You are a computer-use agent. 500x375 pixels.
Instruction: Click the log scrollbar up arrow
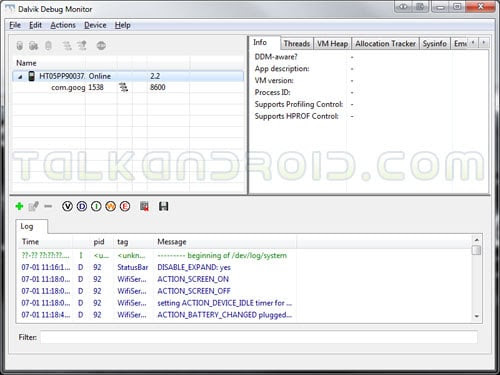point(477,240)
